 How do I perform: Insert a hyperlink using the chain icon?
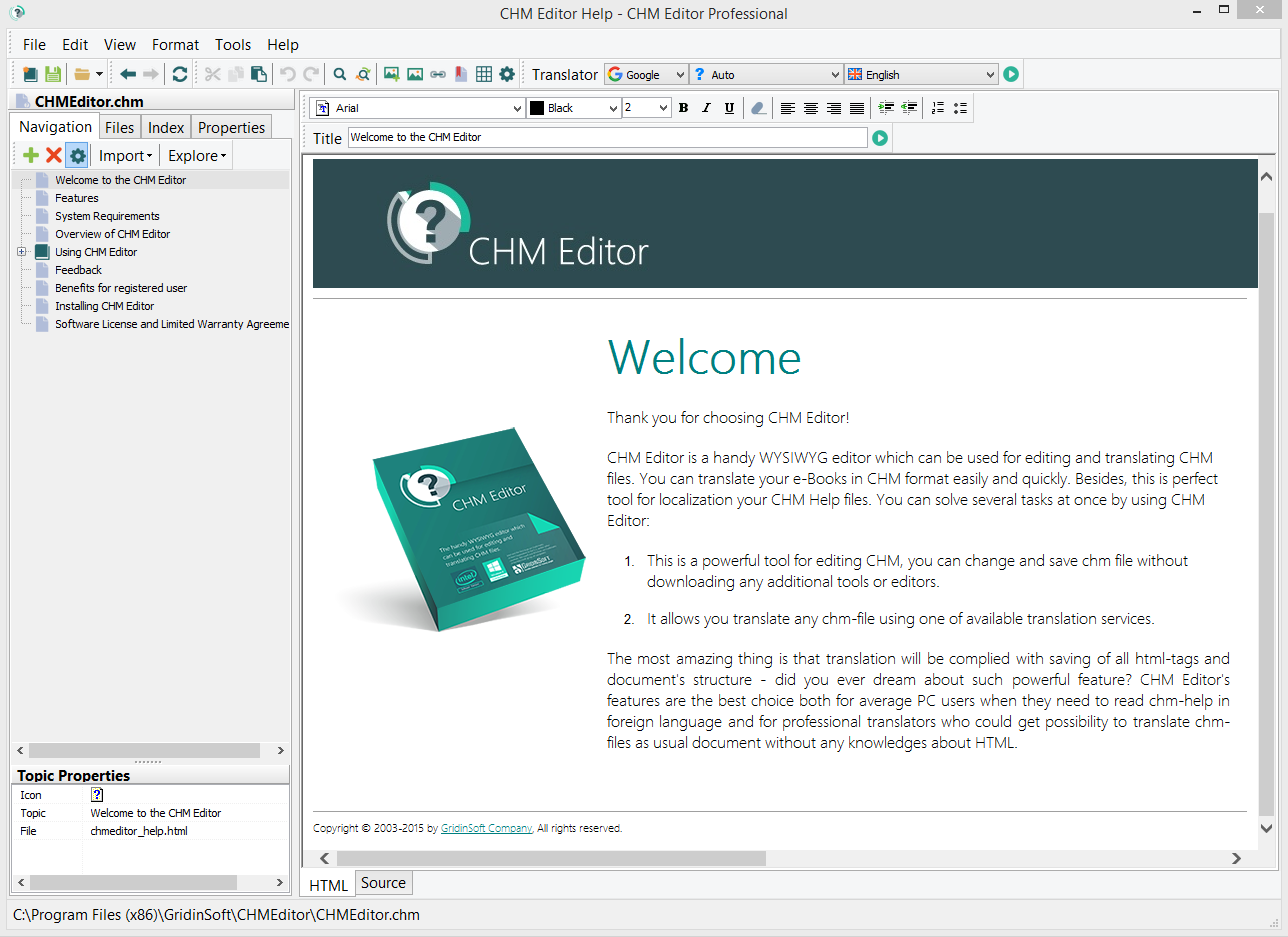pos(438,73)
